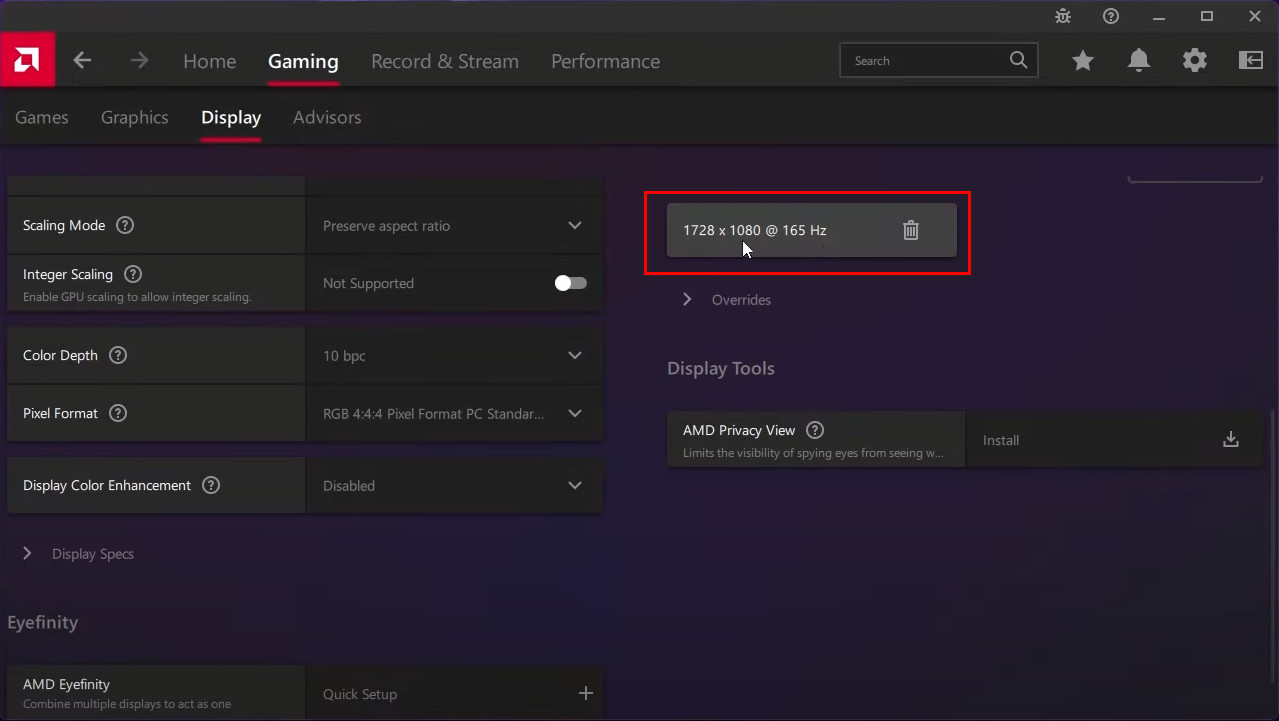This screenshot has width=1279, height=721.
Task: Click the 'Not Supported' text
Action: click(x=368, y=283)
